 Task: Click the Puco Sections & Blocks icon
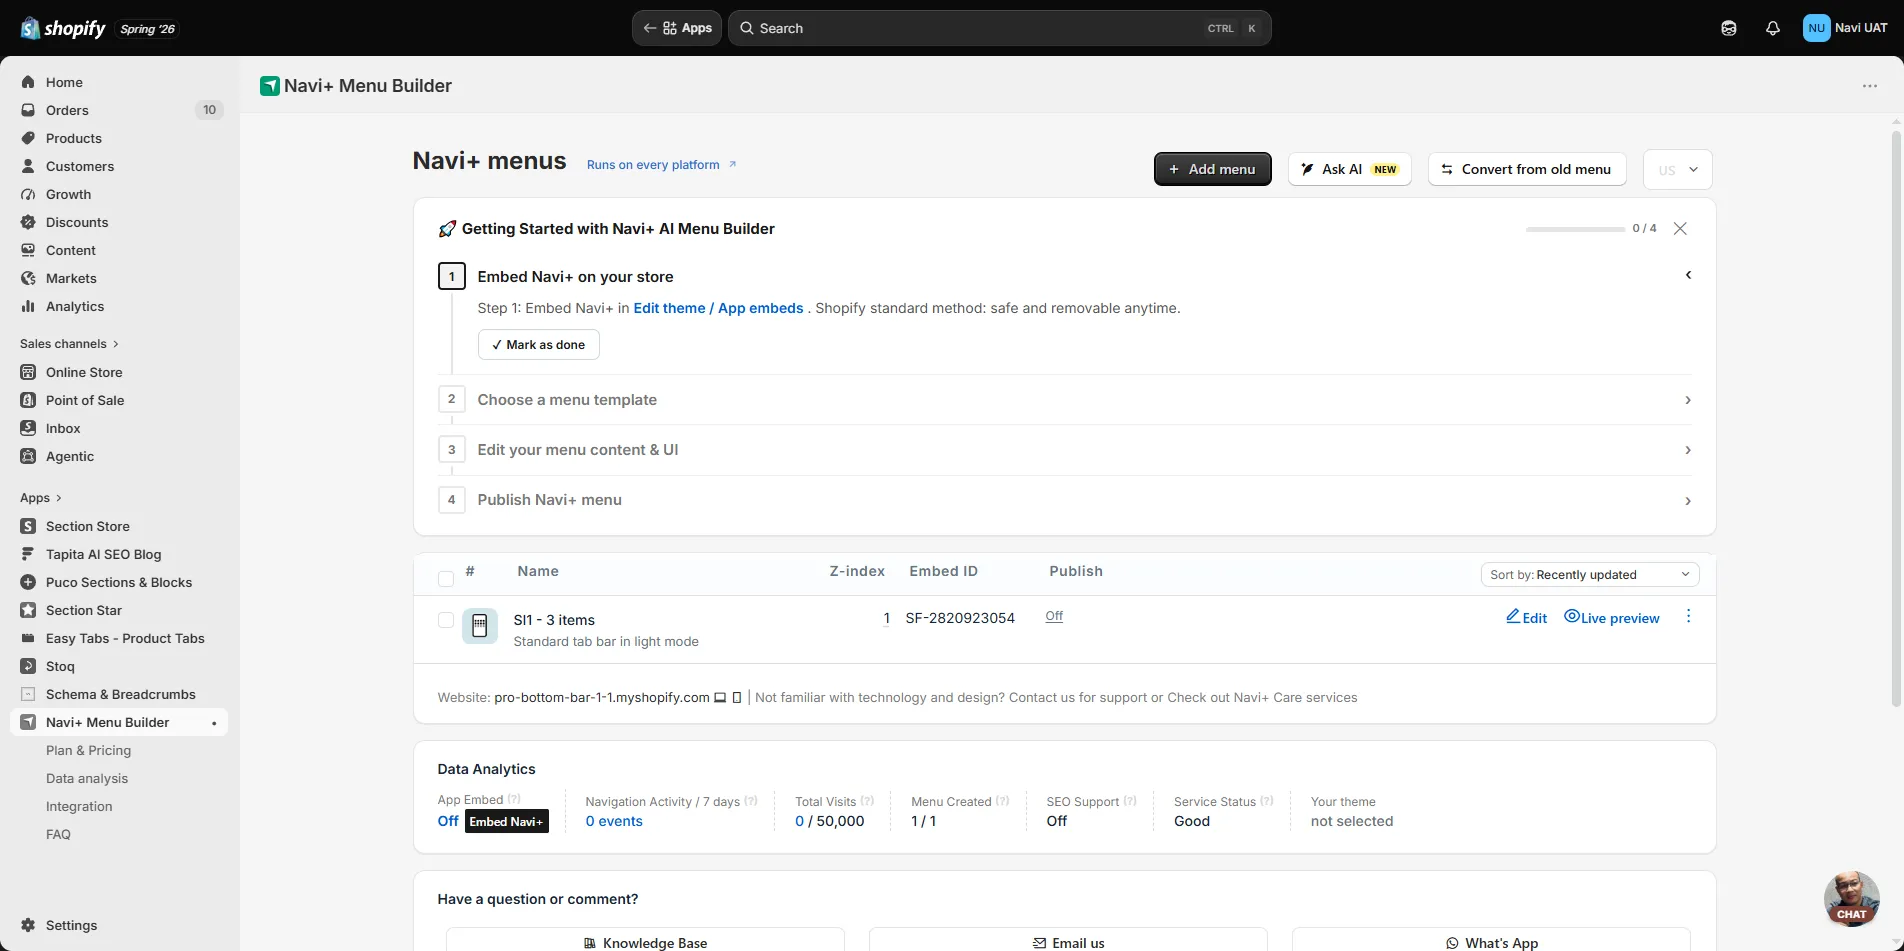point(28,582)
